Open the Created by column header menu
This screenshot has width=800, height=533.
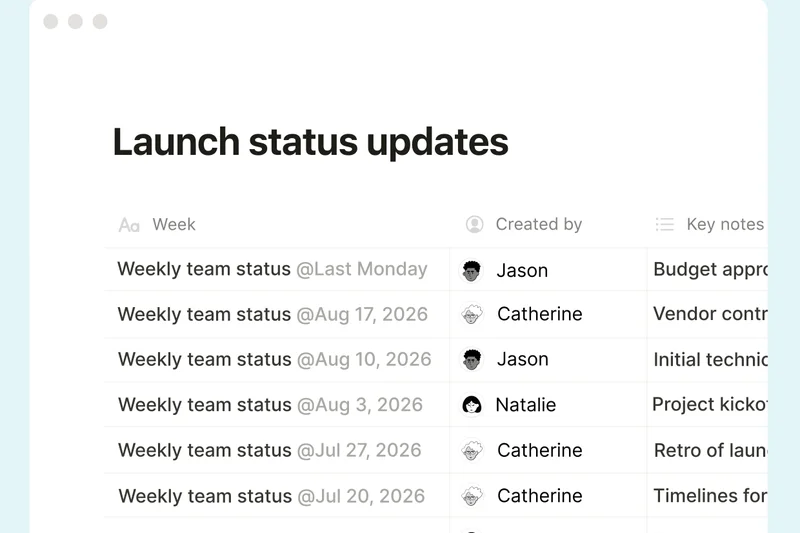(538, 225)
